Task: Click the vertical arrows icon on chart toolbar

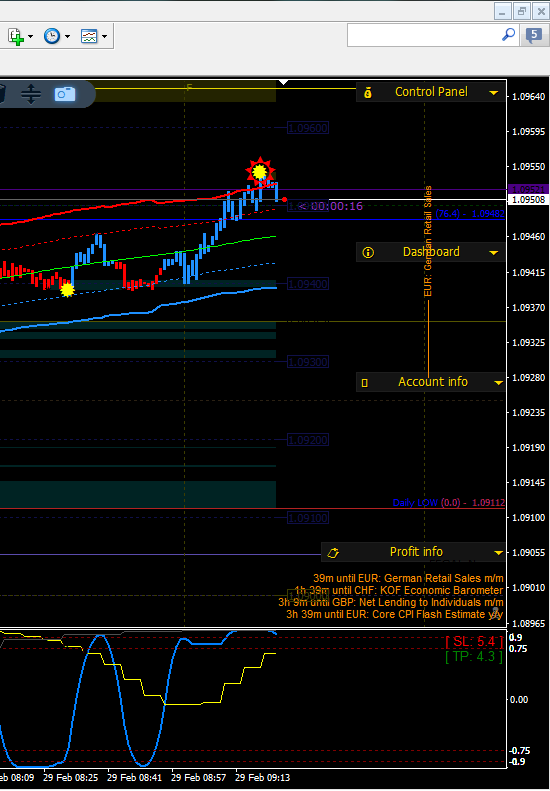Action: (31, 94)
